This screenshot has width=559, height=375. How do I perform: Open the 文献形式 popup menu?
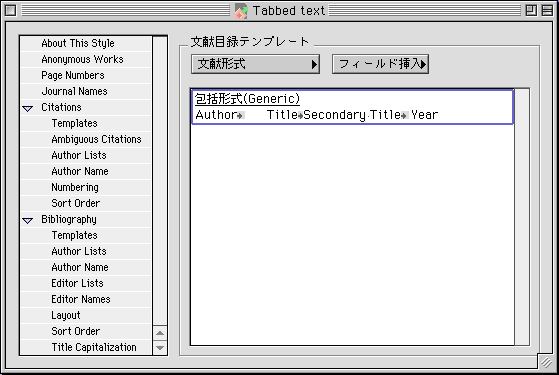255,64
